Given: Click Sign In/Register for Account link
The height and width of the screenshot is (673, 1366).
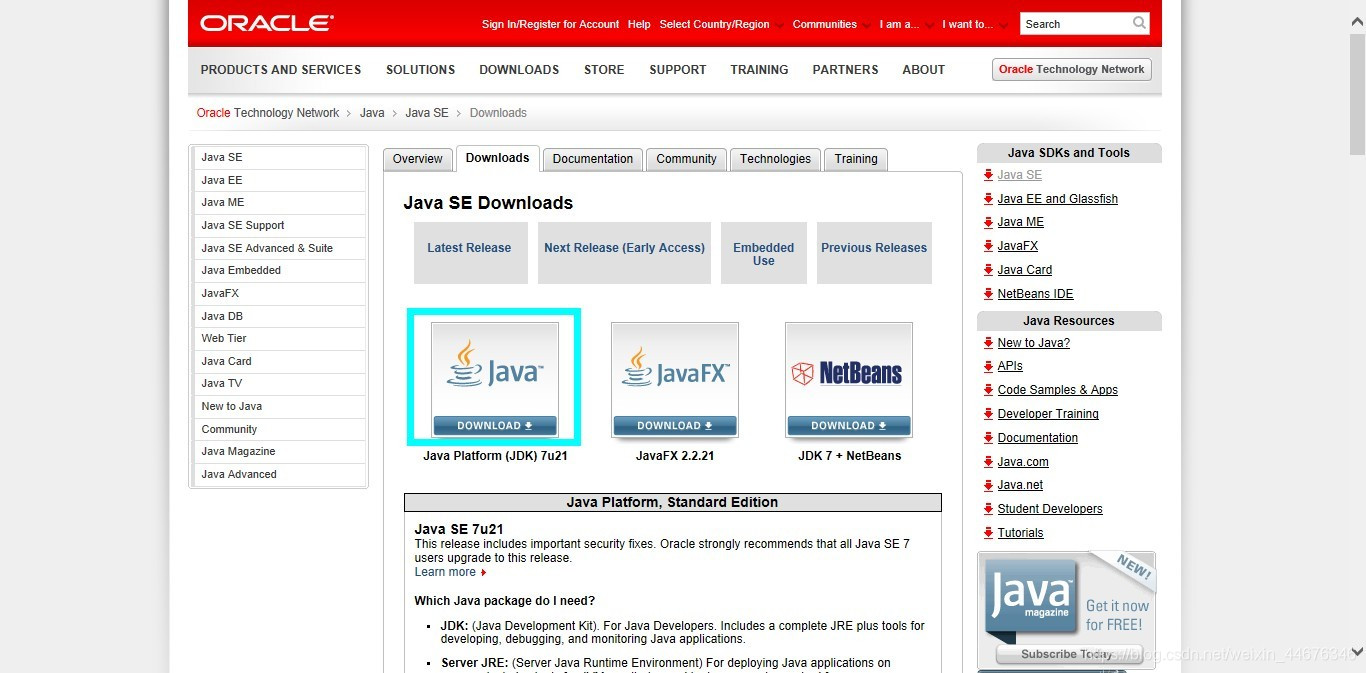Looking at the screenshot, I should [x=550, y=24].
